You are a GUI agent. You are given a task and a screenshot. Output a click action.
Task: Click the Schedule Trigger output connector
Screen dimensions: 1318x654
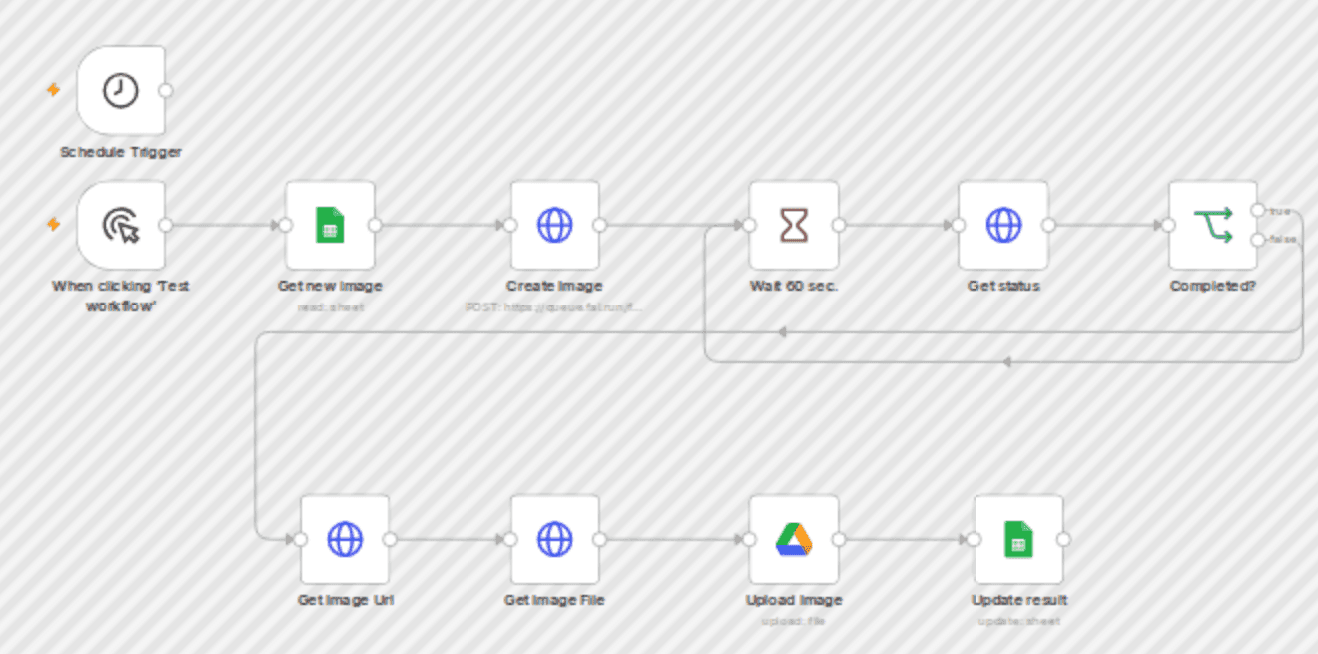pyautogui.click(x=166, y=90)
